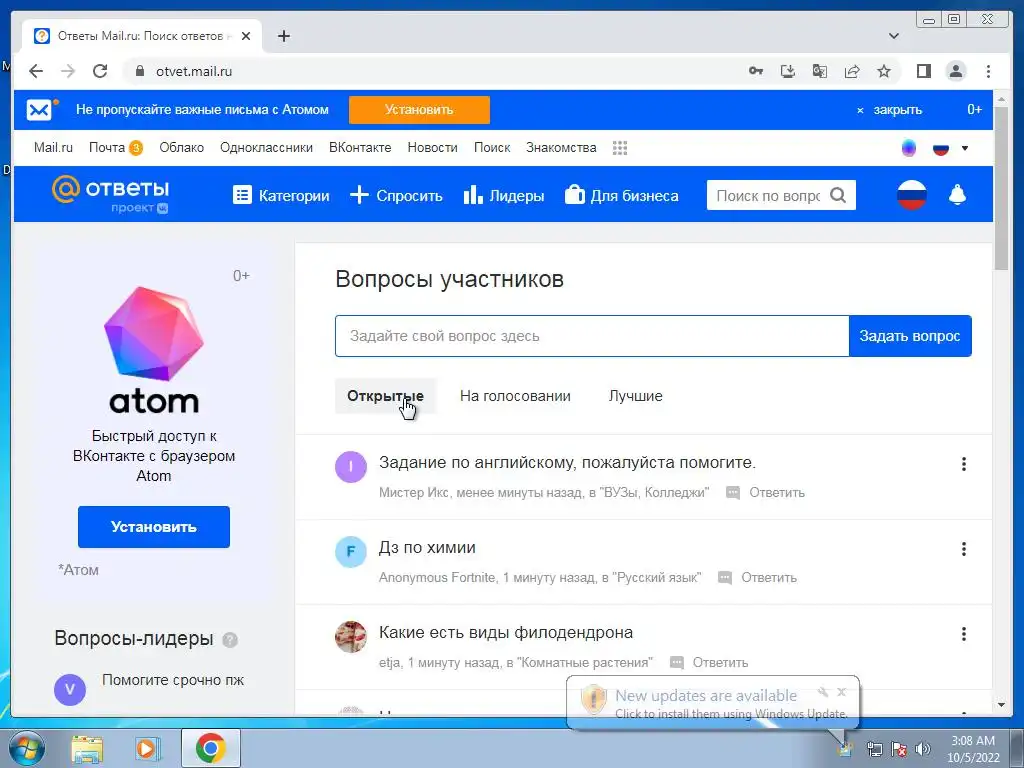Open ВКонтакте portal link

click(360, 148)
